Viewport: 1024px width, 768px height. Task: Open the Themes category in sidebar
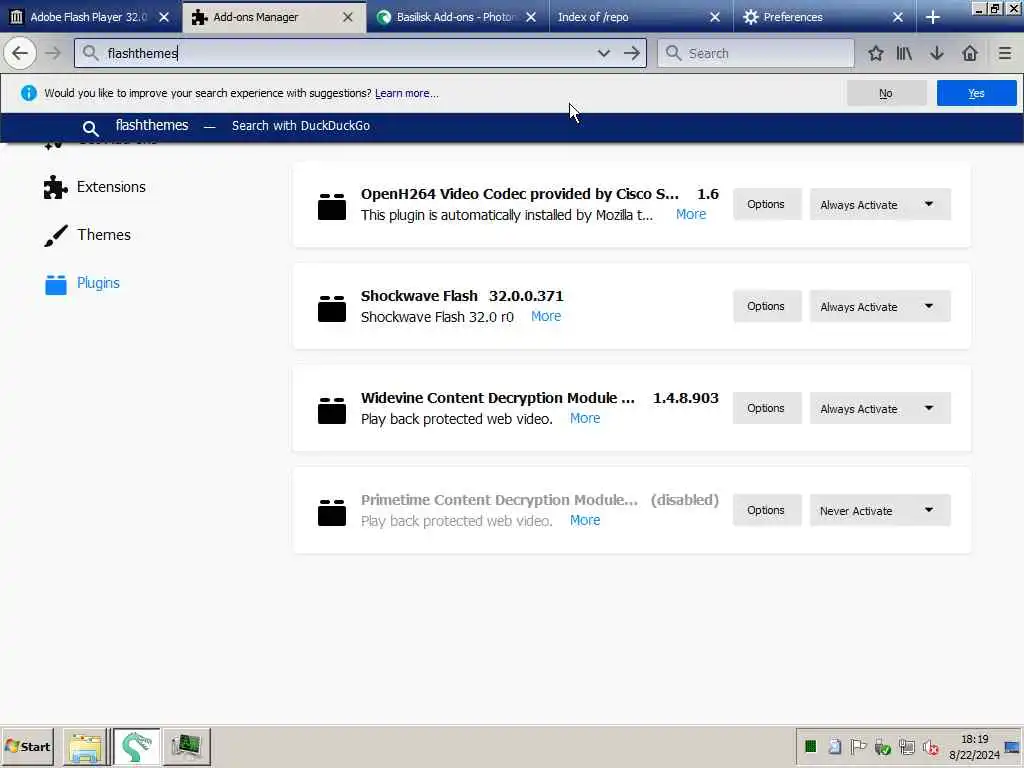tap(88, 235)
